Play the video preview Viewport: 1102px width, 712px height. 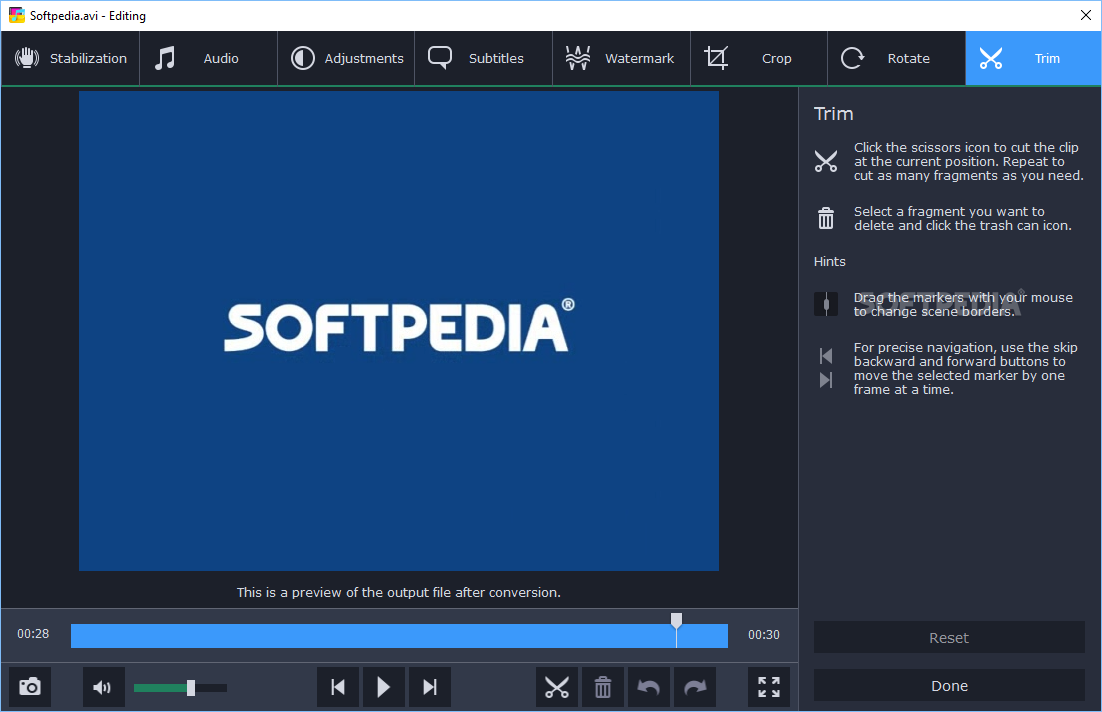pos(384,687)
